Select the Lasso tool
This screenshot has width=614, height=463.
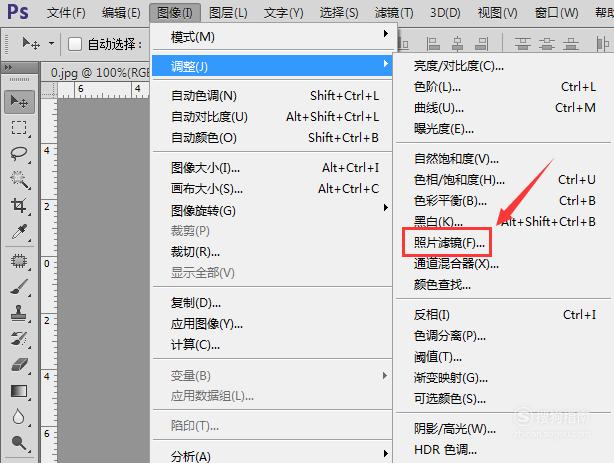pyautogui.click(x=19, y=154)
